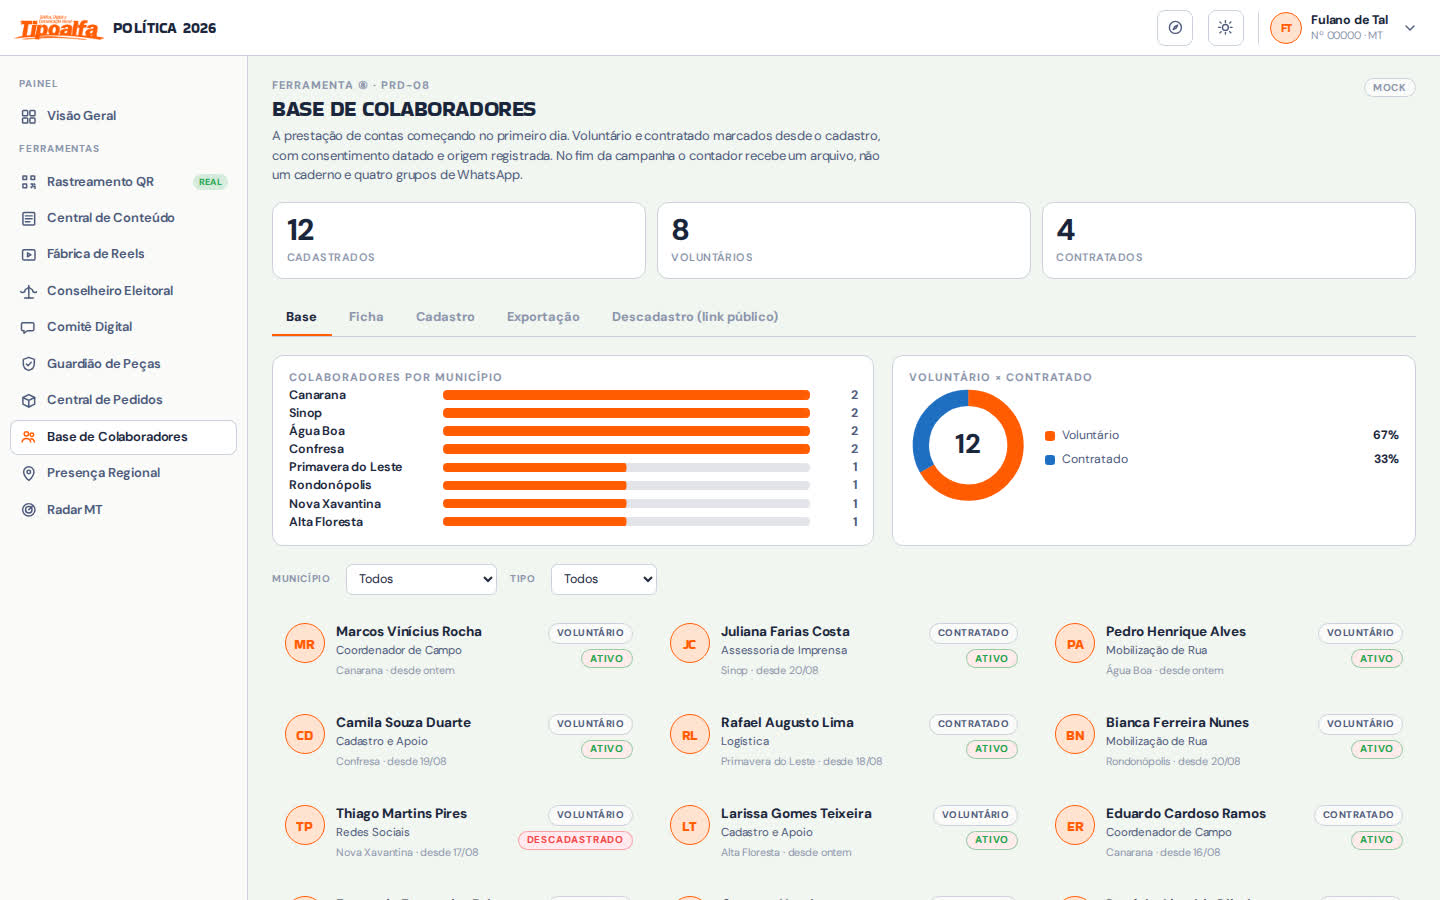Toggle light/dark theme sun icon

1225,28
